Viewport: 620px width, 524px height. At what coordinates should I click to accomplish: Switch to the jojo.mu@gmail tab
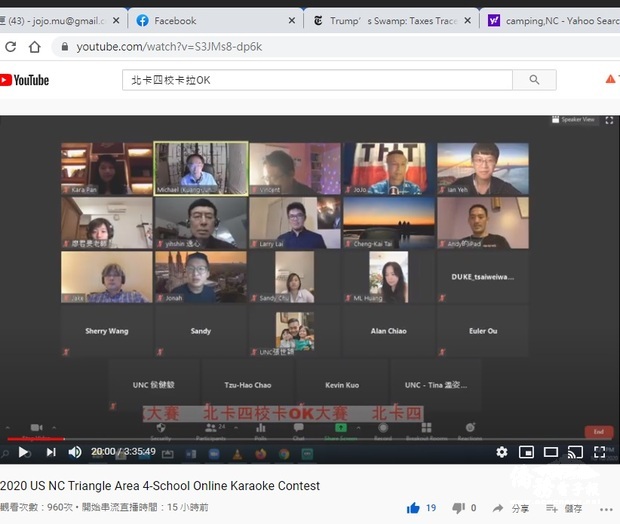coord(63,21)
